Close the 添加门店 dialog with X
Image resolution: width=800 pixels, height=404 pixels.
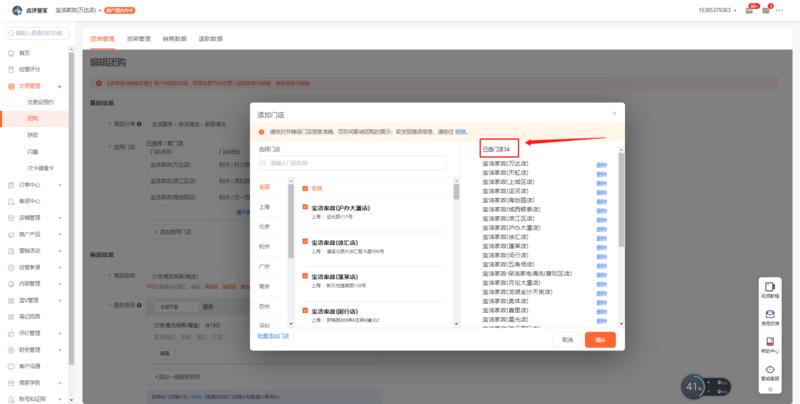(x=614, y=114)
